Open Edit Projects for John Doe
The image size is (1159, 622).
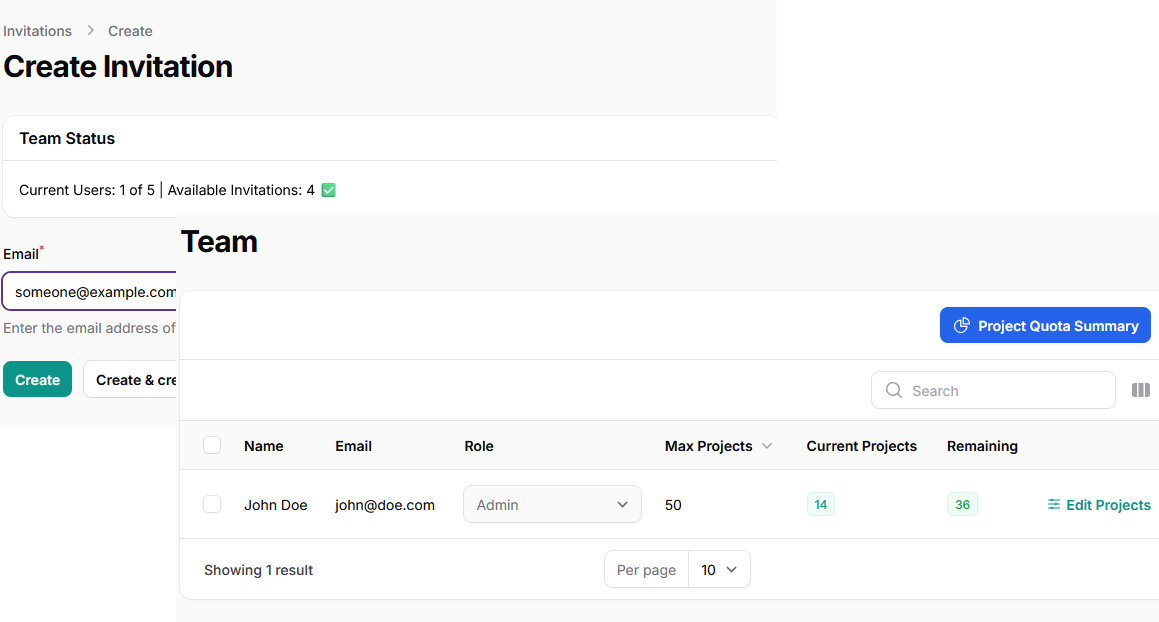1098,505
